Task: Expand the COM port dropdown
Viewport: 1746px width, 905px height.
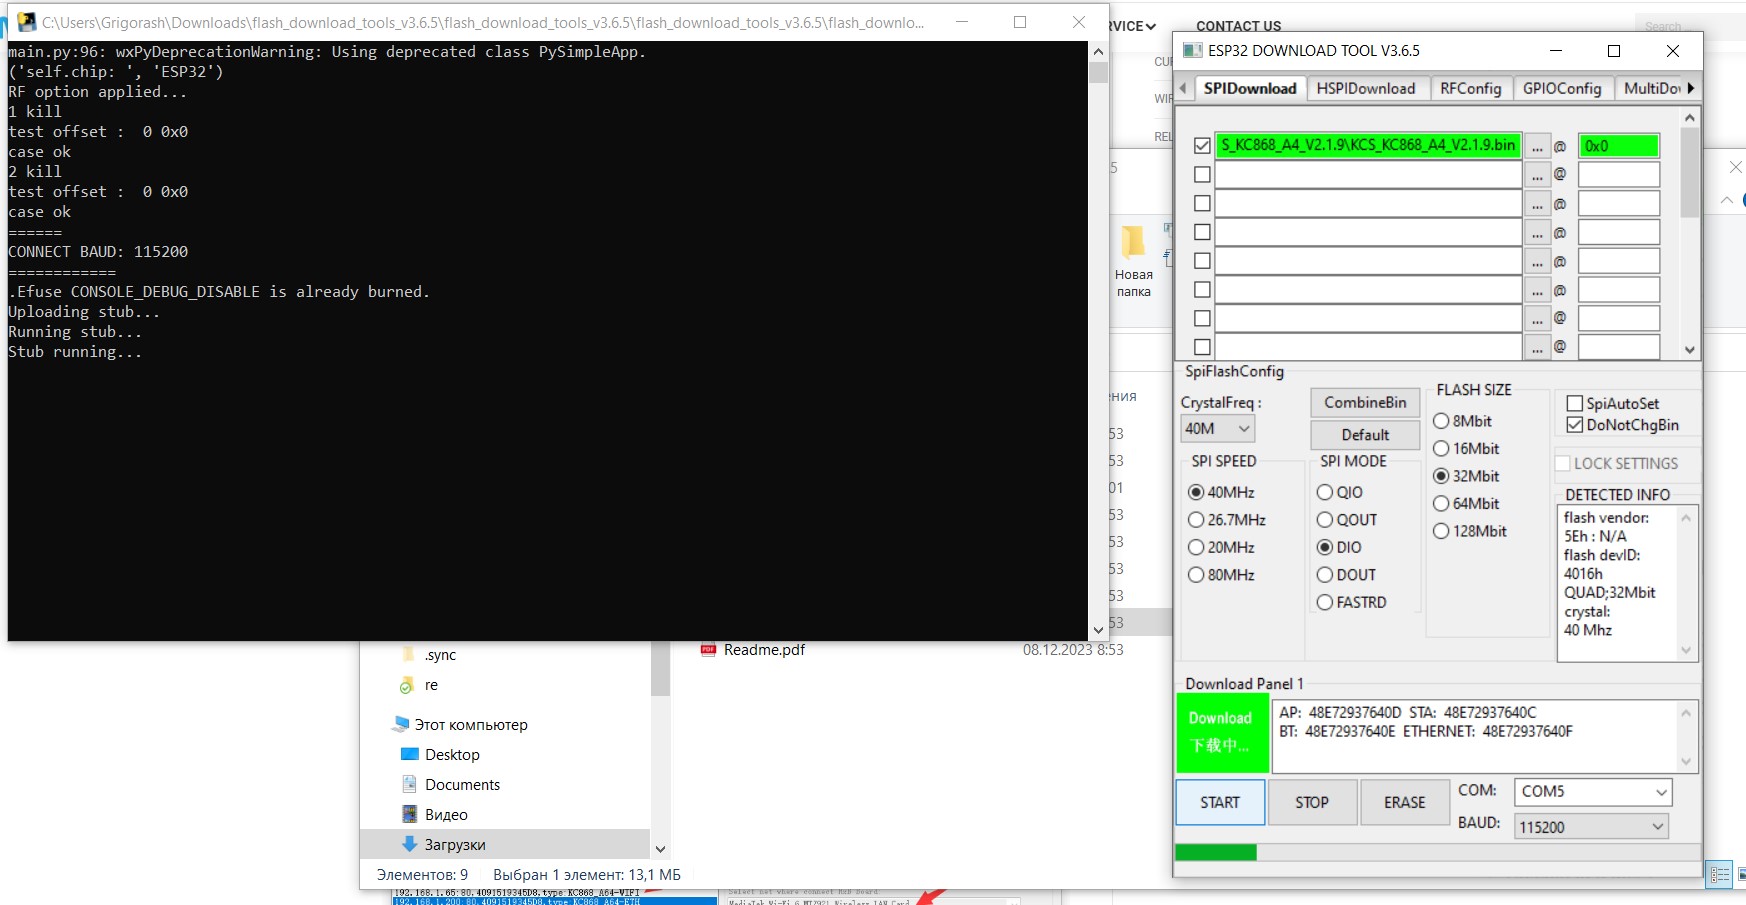Action: coord(1592,792)
